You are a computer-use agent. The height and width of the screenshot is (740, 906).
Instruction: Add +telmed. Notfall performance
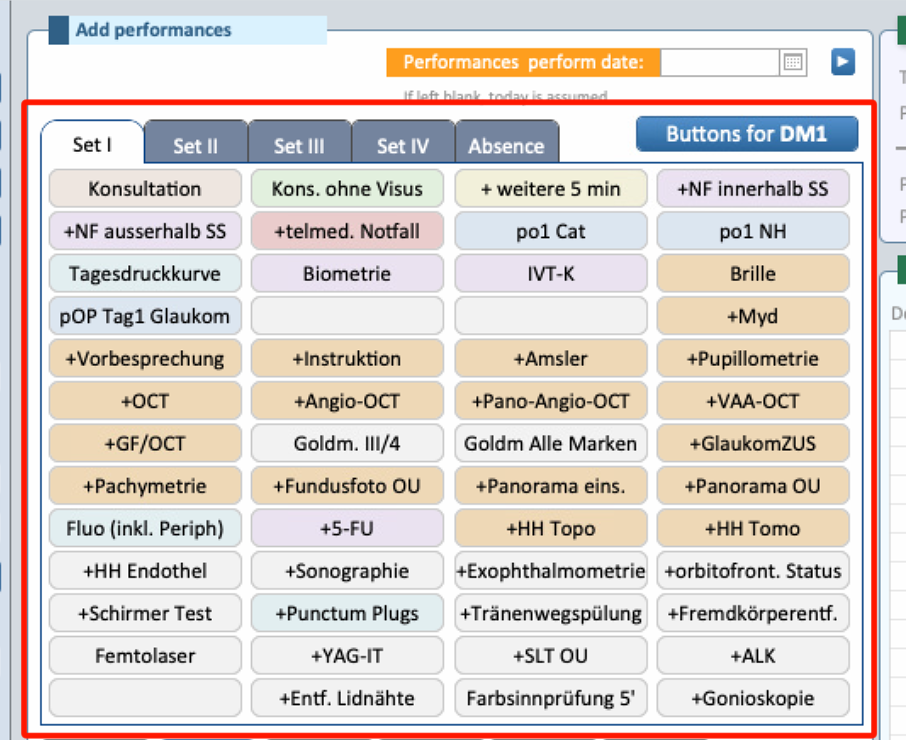347,231
